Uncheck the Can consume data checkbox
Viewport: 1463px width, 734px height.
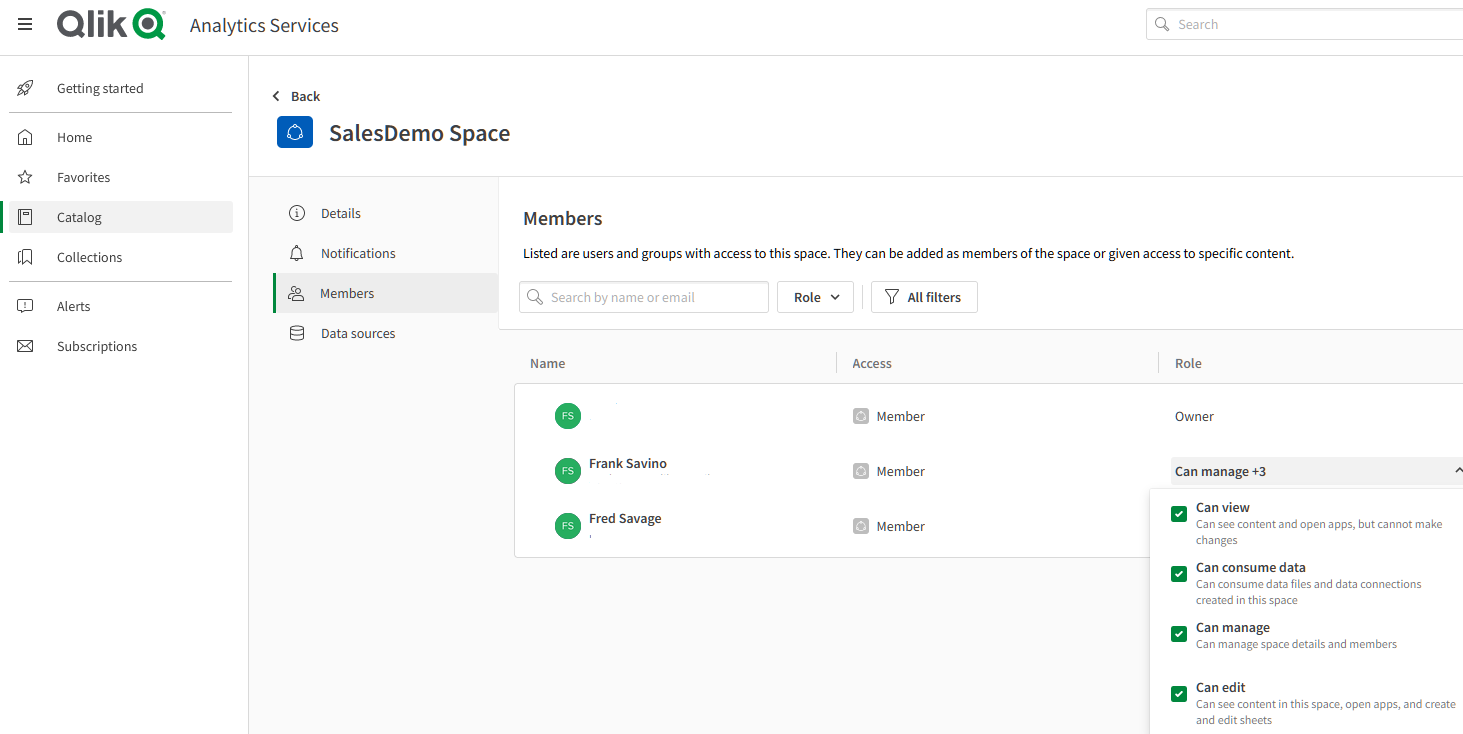coord(1179,574)
